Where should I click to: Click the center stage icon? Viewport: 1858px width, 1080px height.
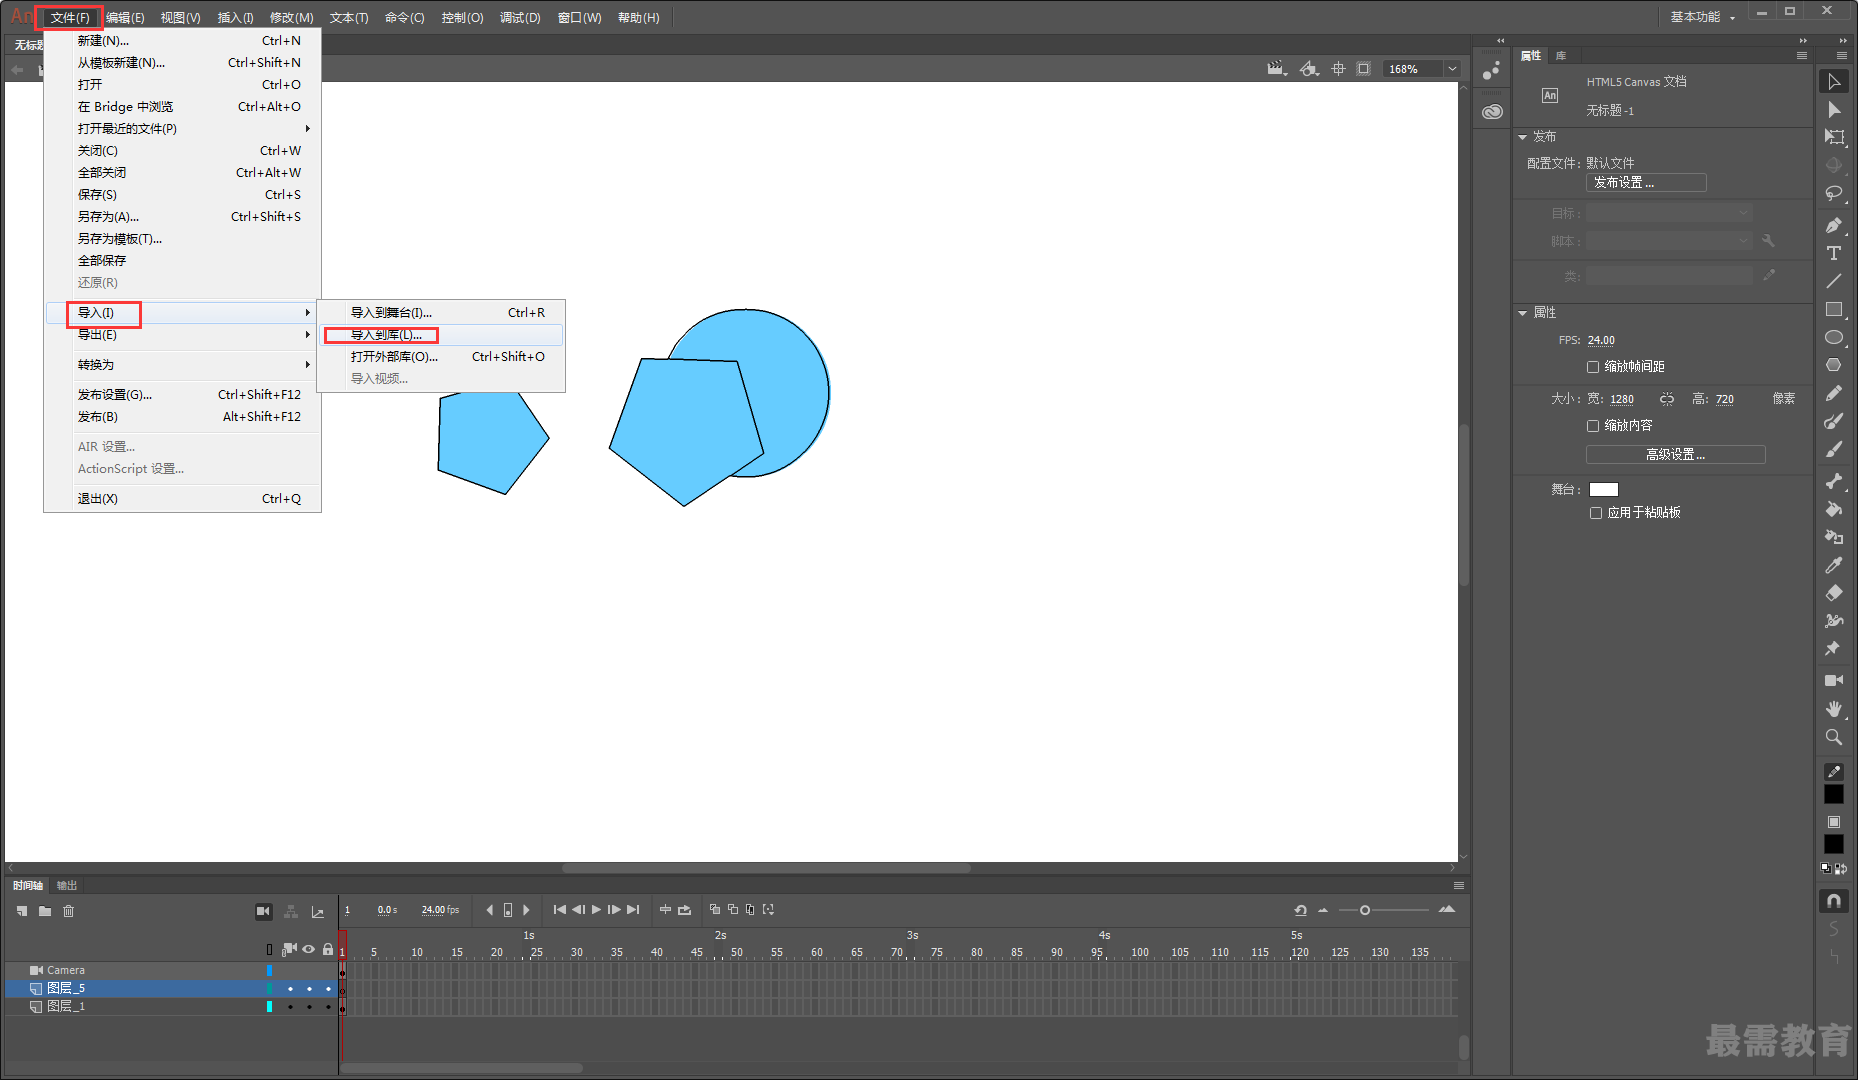1338,69
